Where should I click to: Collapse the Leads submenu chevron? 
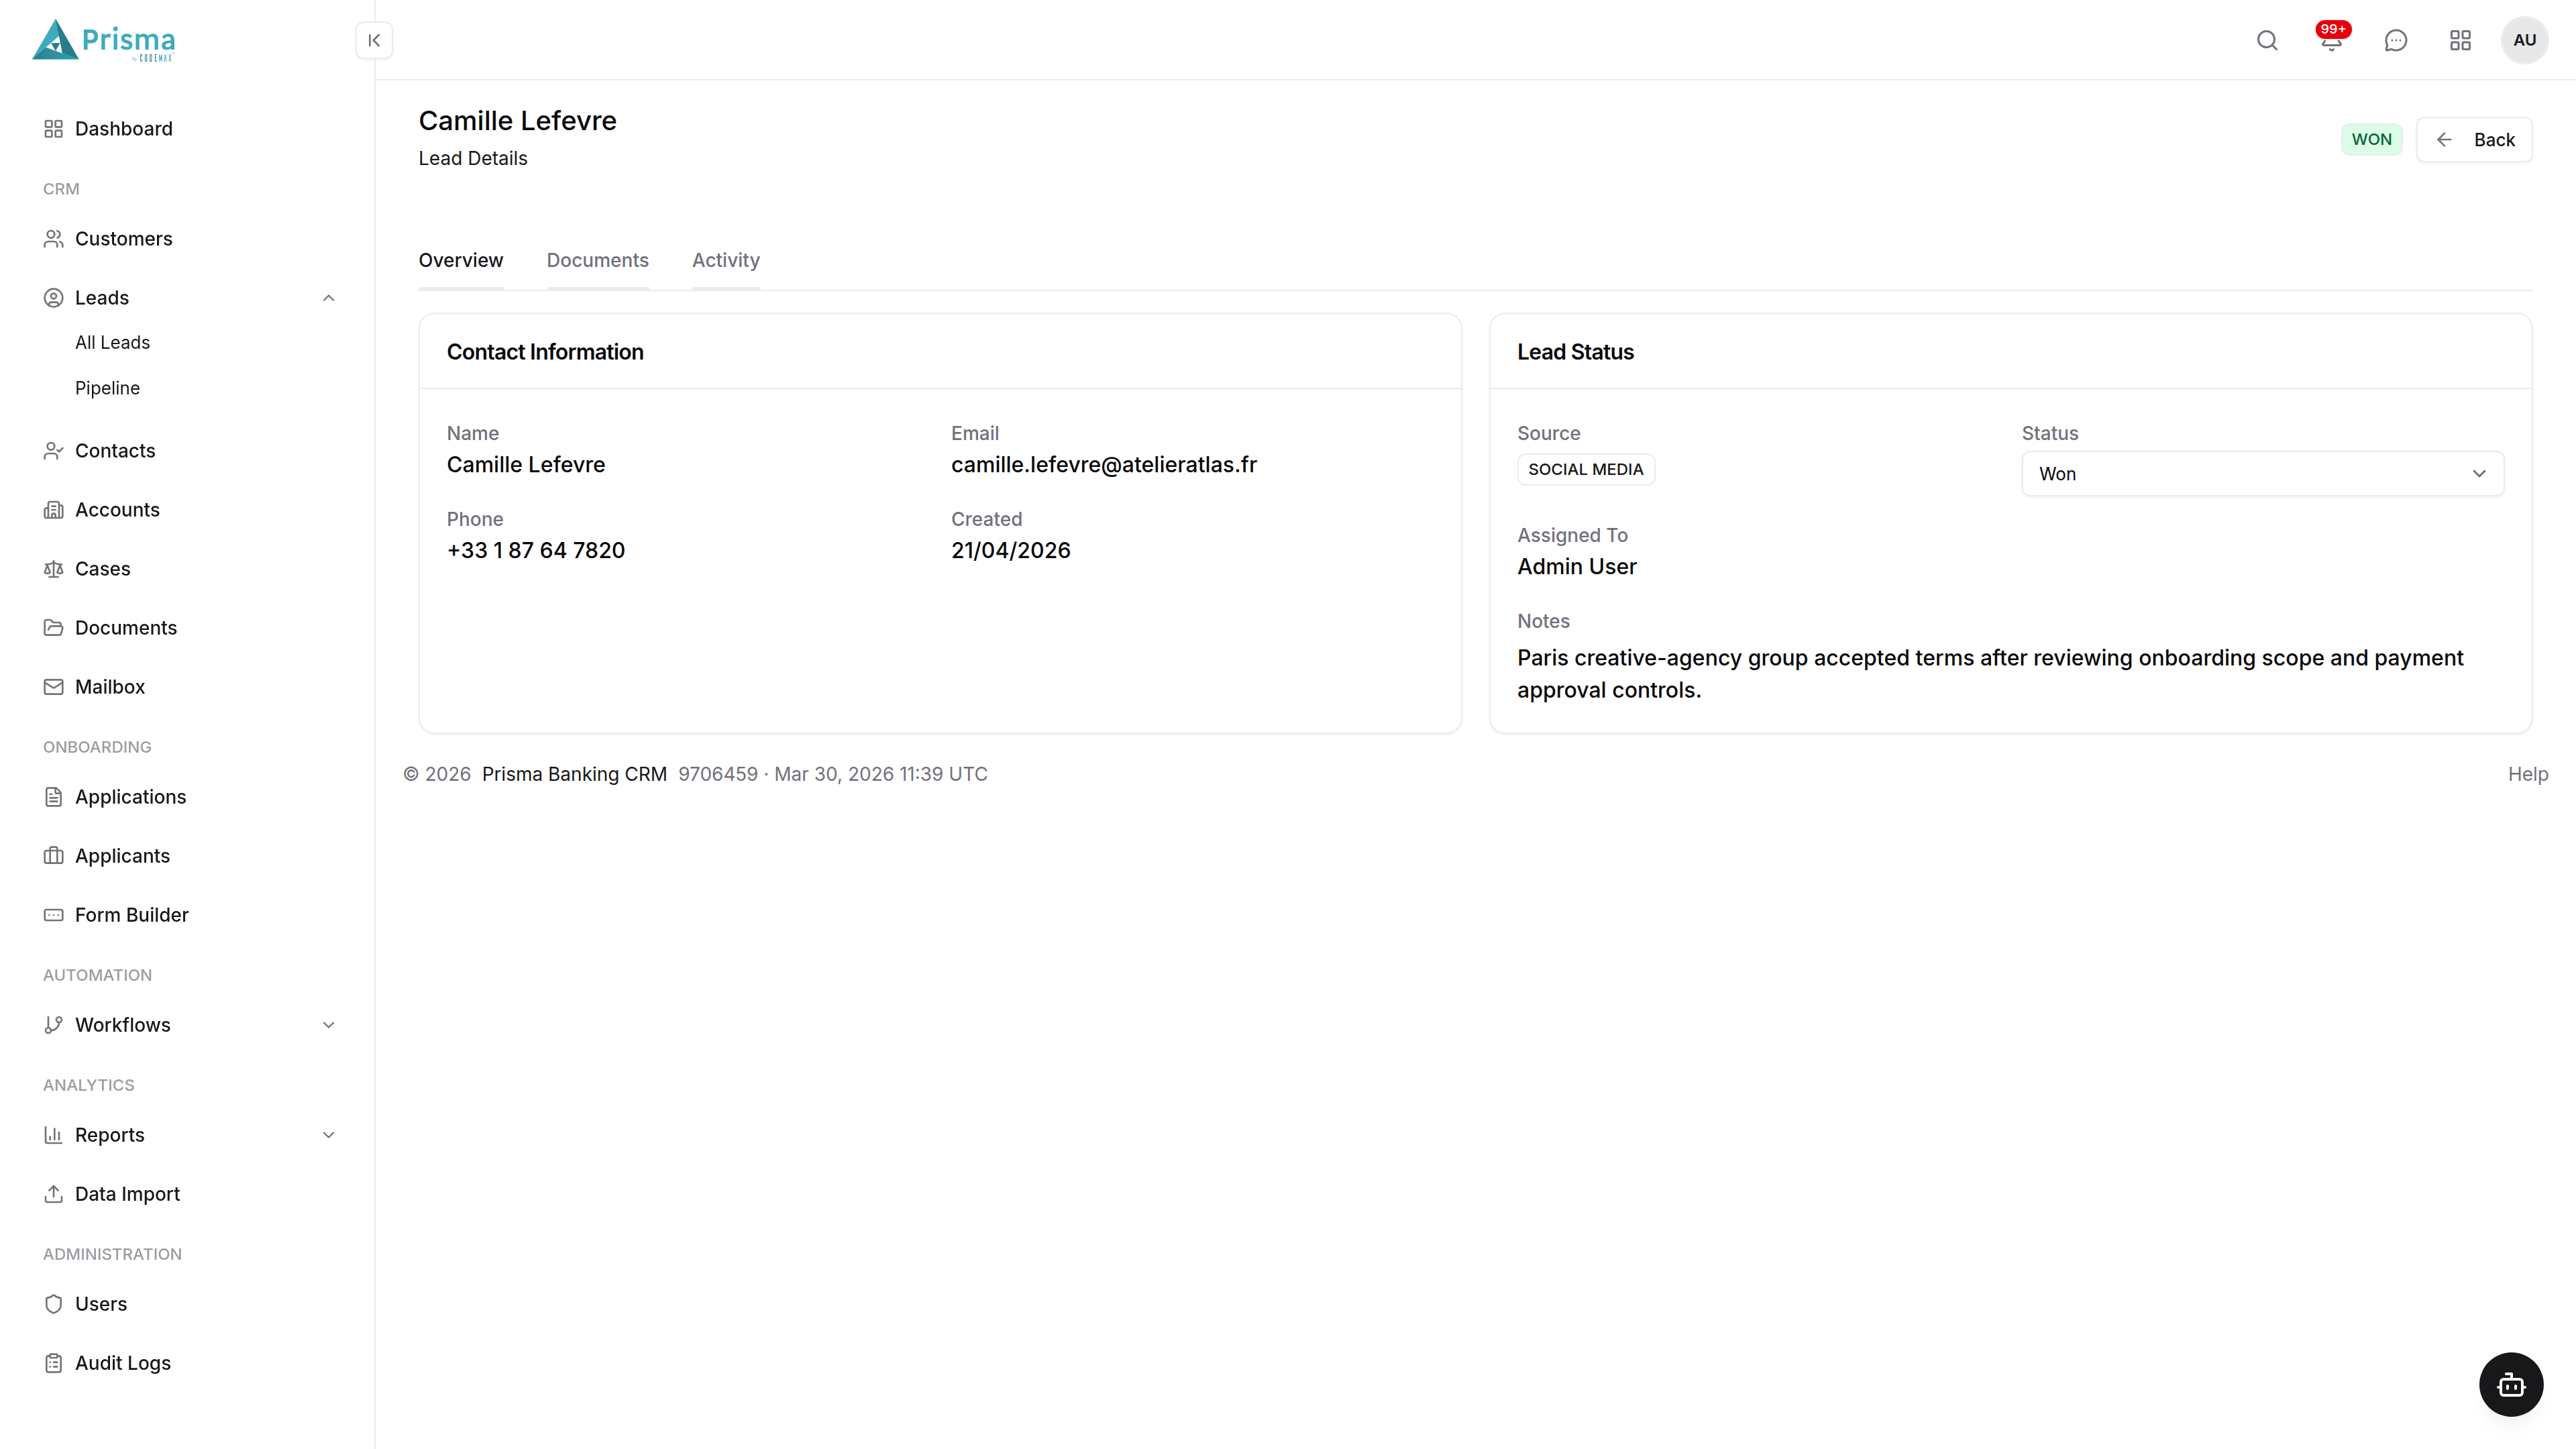328,298
